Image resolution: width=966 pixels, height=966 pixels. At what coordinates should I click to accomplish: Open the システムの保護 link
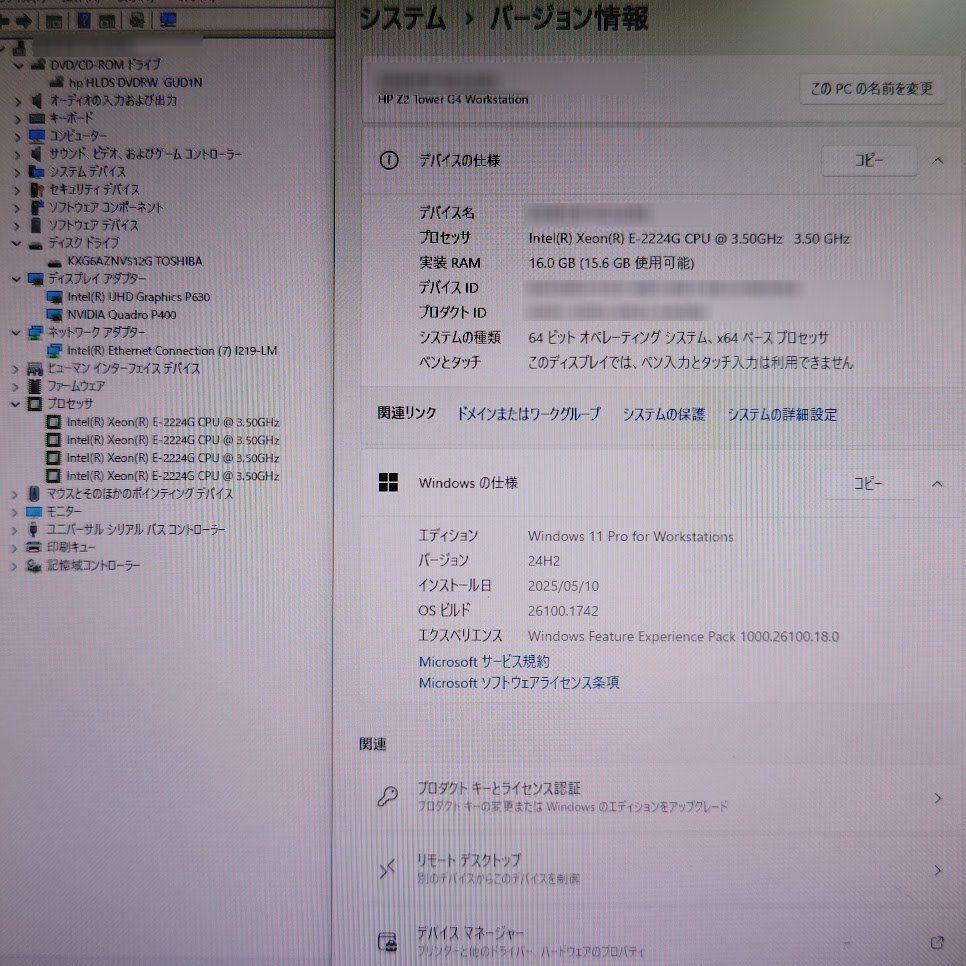[x=663, y=414]
